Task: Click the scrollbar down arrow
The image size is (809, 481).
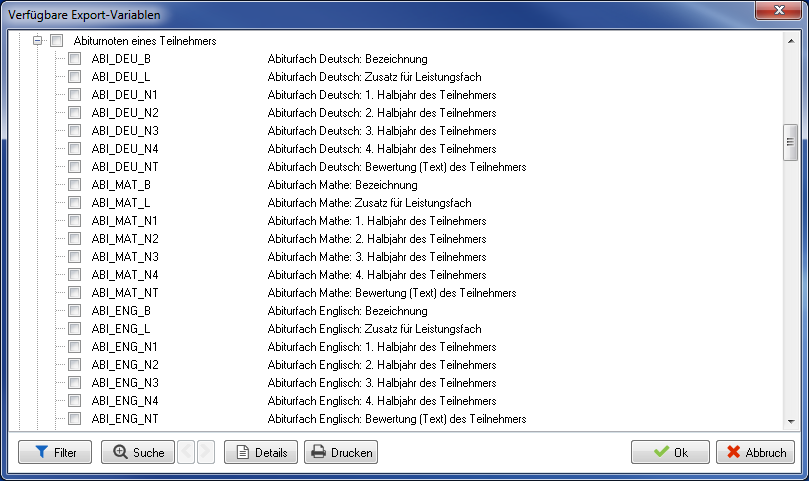Action: pyautogui.click(x=790, y=422)
